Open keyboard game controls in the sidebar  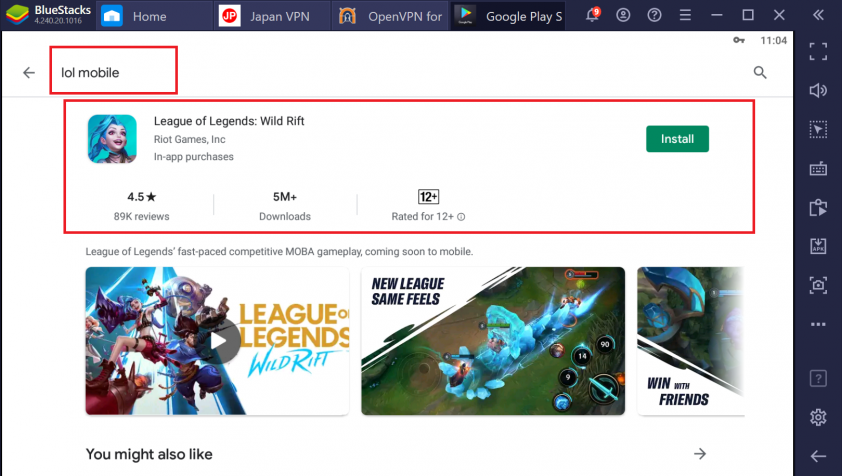[818, 169]
